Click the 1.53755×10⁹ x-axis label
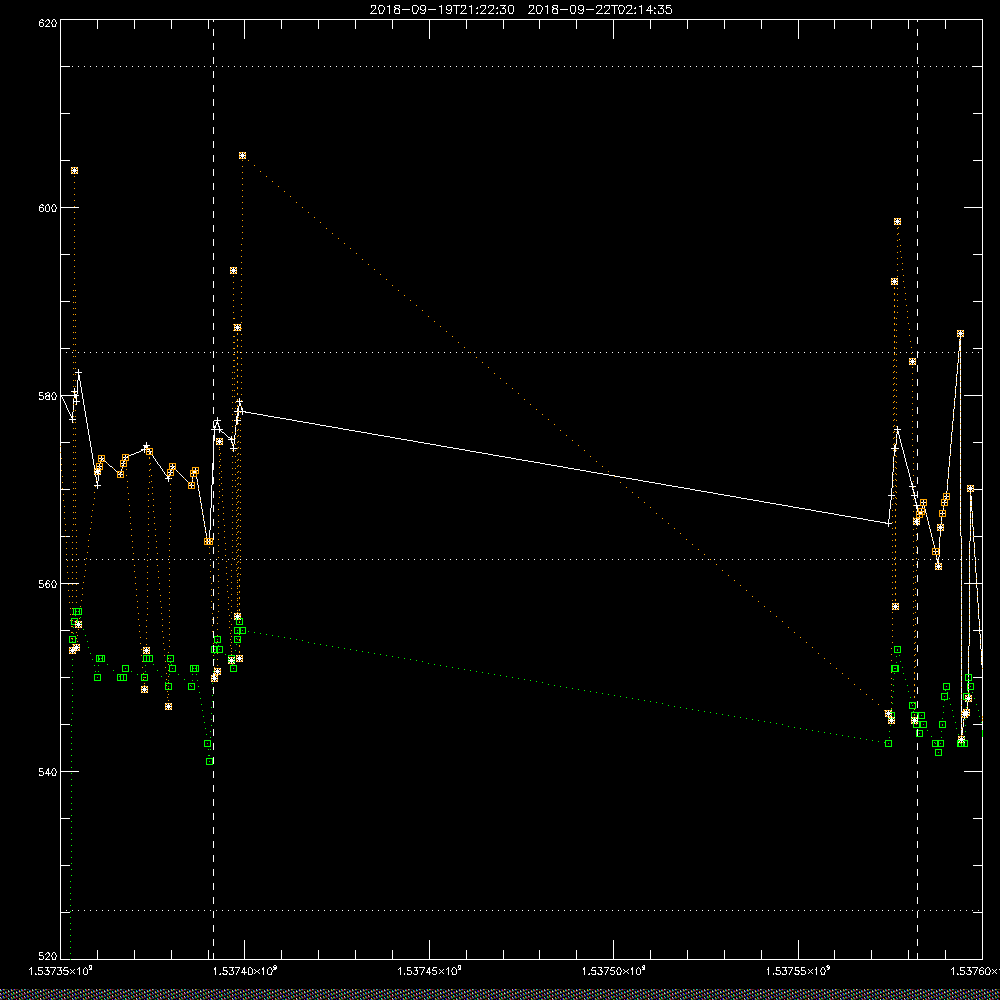 pyautogui.click(x=798, y=971)
